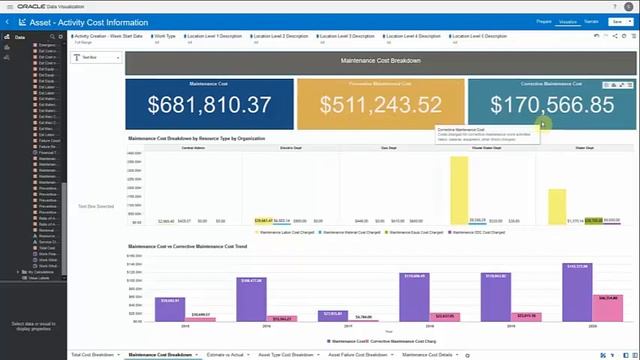Screen dimensions: 640x360
Task: Switch to the Prepare view
Action: point(544,22)
